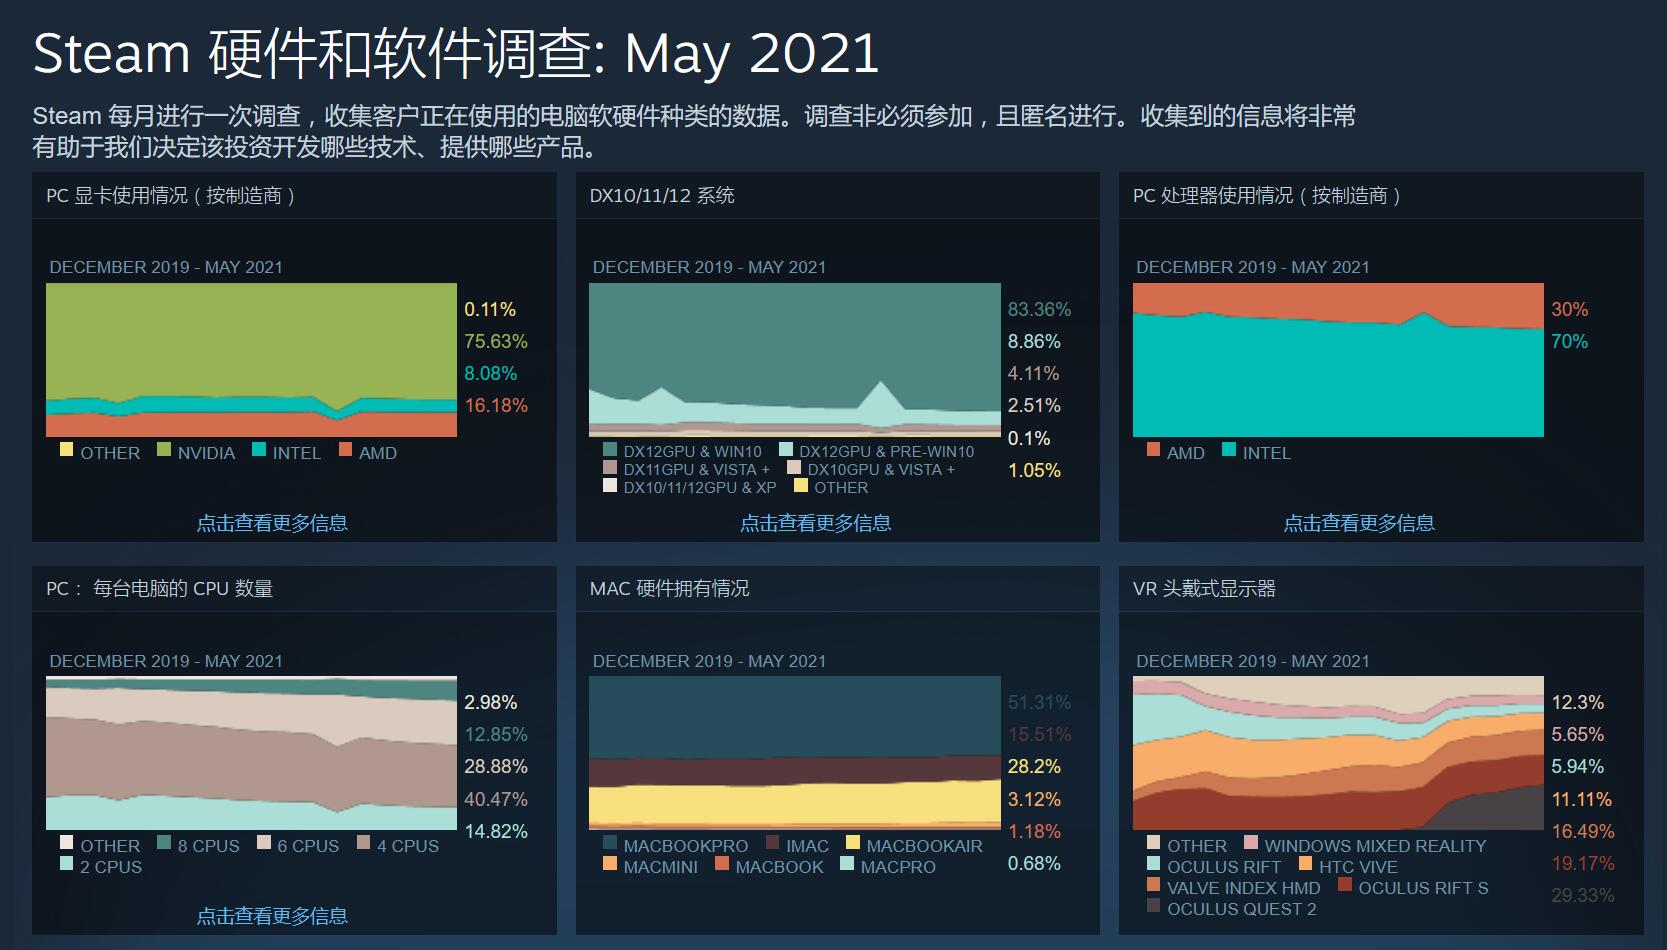This screenshot has width=1667, height=950.
Task: Click the VR headset panel title
Action: click(1204, 589)
